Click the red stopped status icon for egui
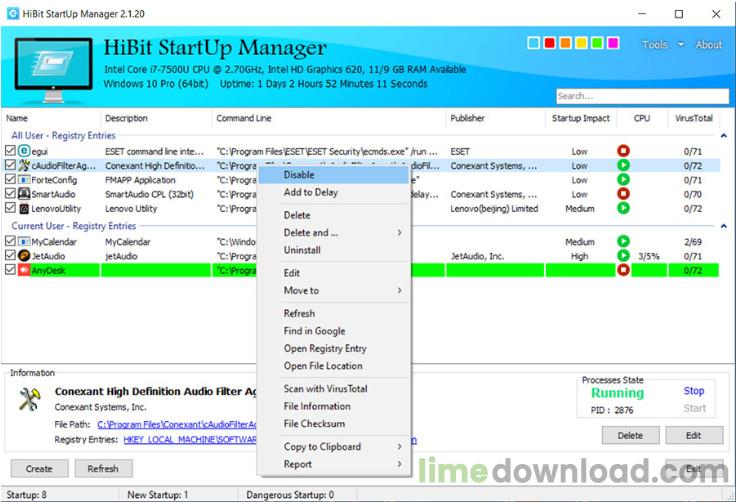Screen dimensions: 736x502 tap(623, 151)
